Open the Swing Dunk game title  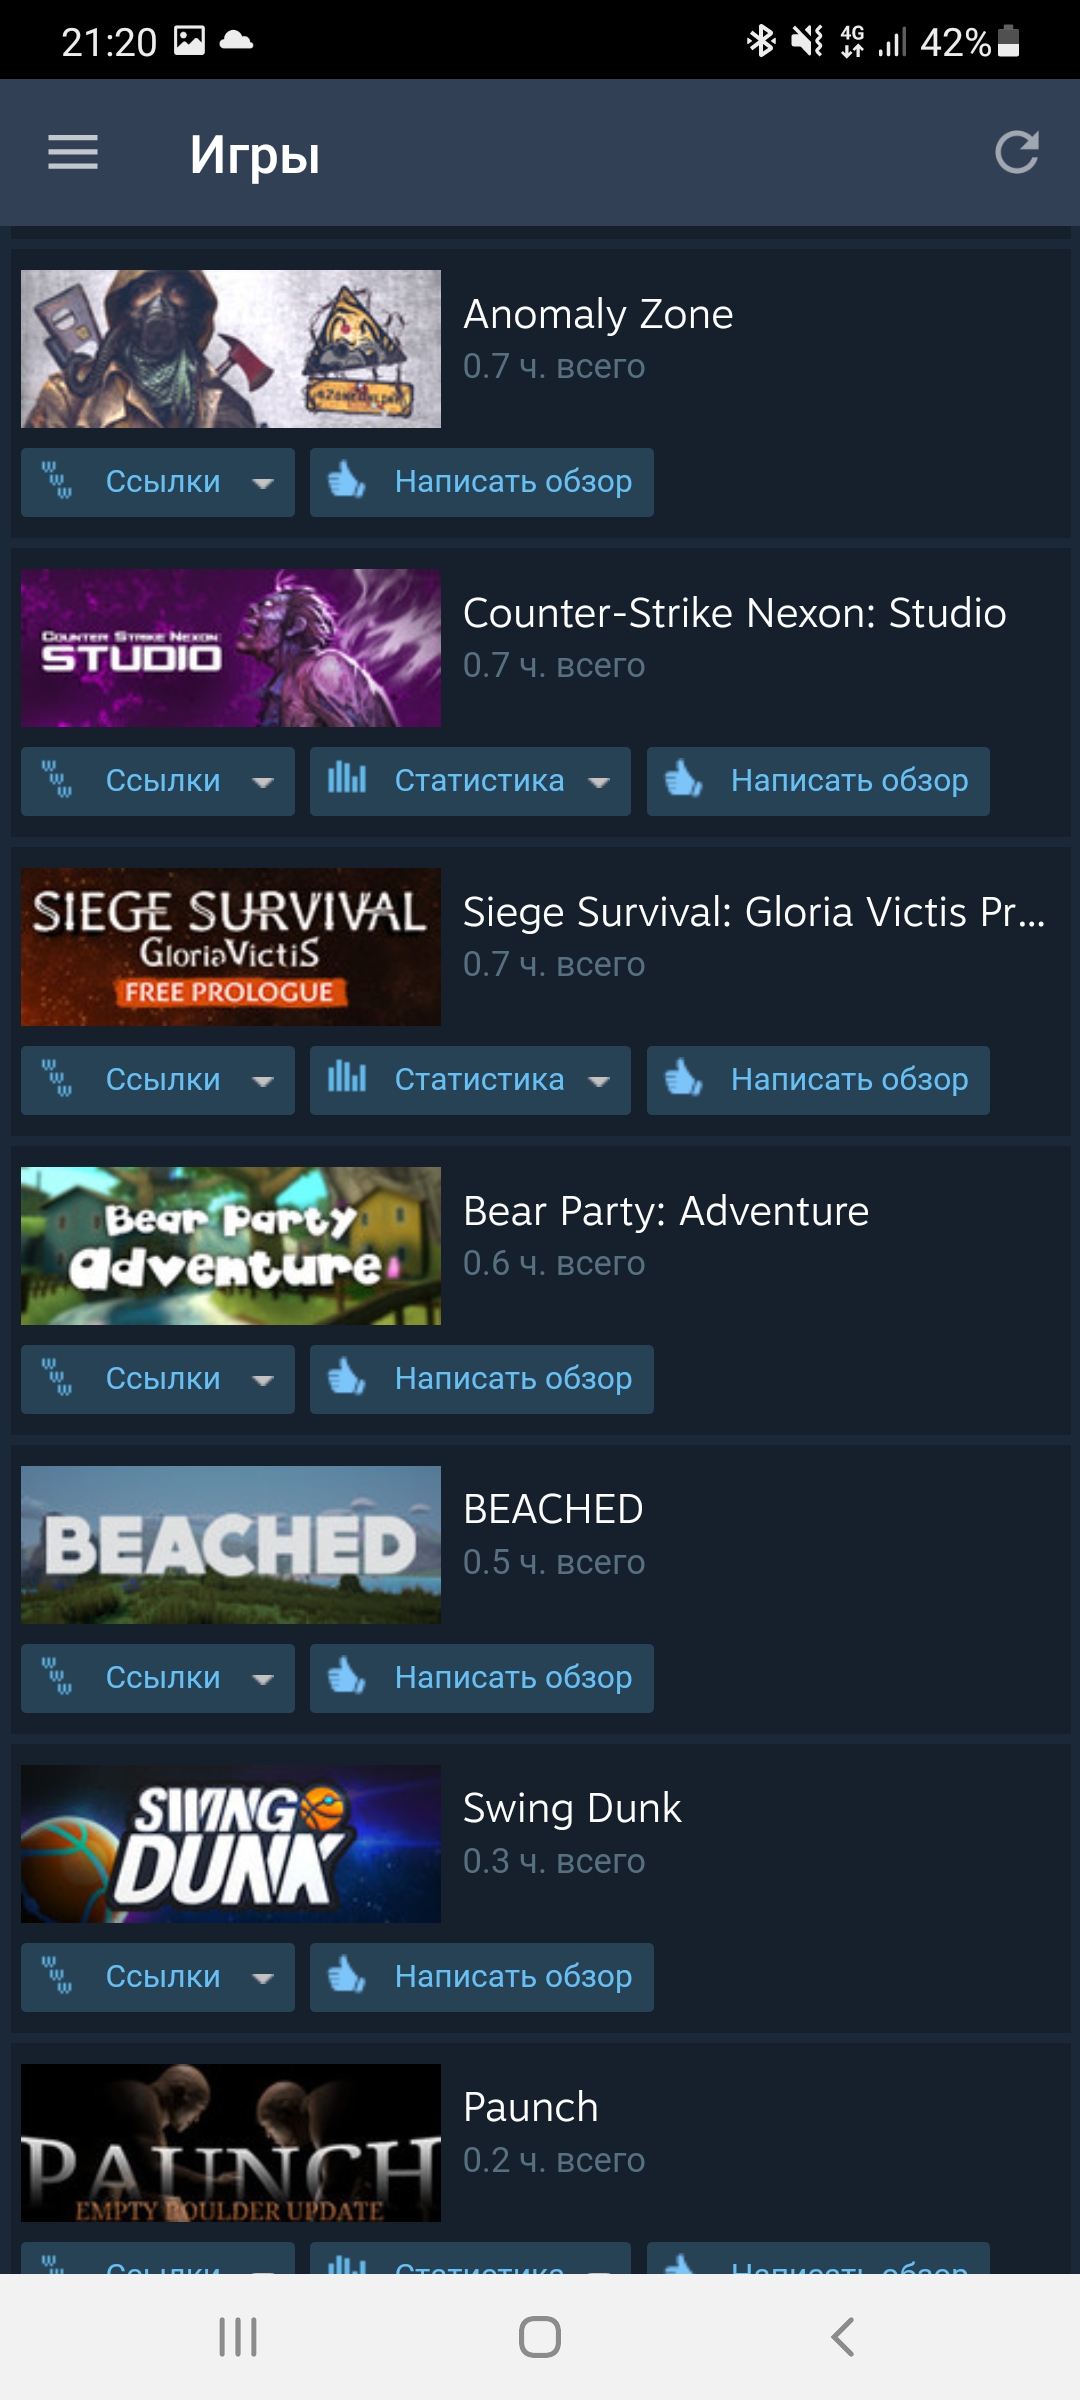point(572,1808)
